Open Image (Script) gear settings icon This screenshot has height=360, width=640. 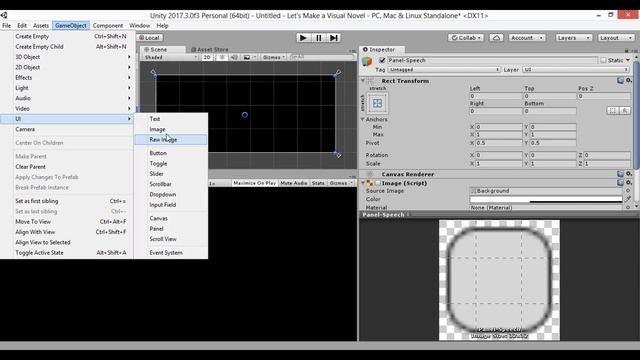(x=629, y=183)
